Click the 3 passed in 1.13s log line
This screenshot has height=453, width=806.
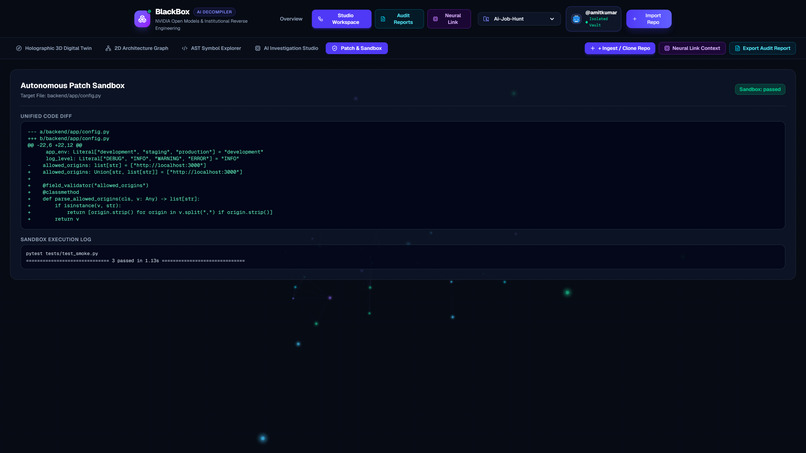(x=135, y=261)
